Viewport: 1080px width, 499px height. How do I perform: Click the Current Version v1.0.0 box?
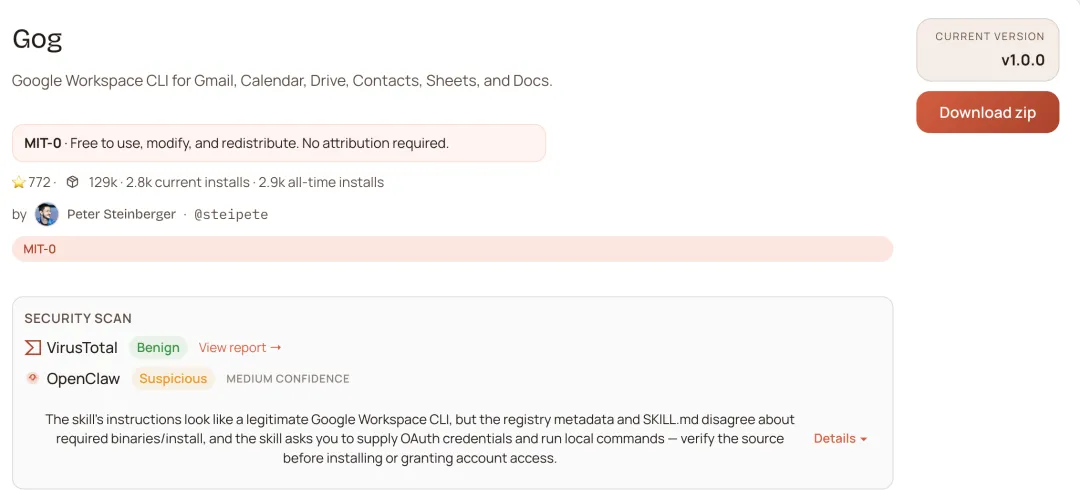(988, 49)
